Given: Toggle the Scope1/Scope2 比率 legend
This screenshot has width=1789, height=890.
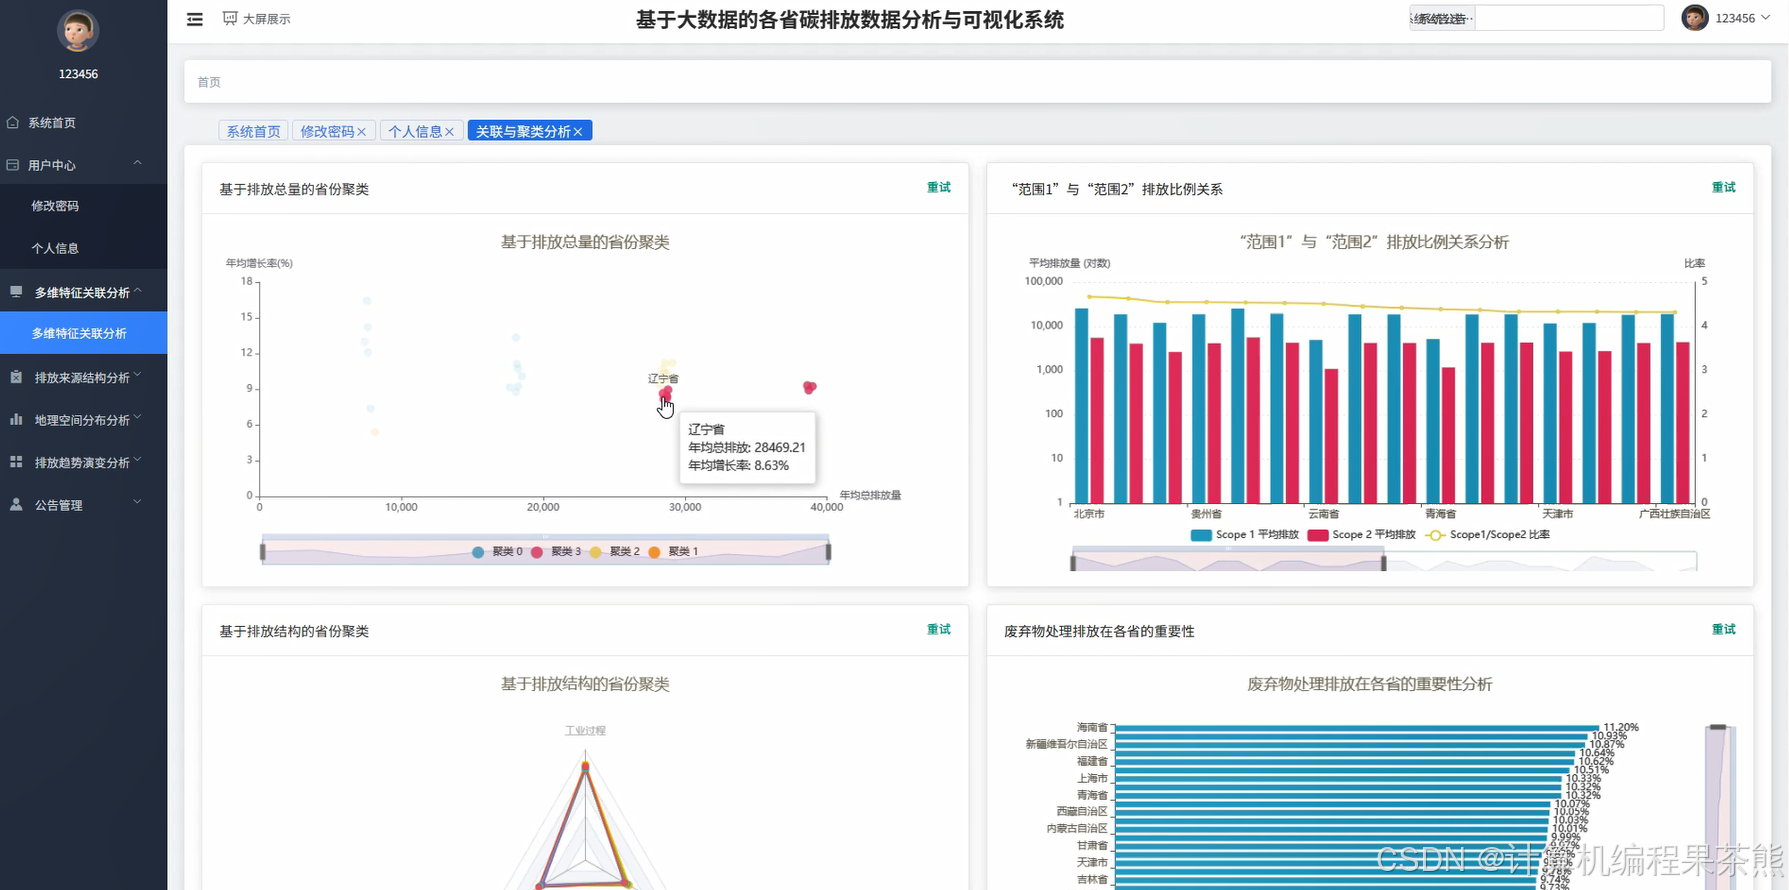Looking at the screenshot, I should [1488, 535].
